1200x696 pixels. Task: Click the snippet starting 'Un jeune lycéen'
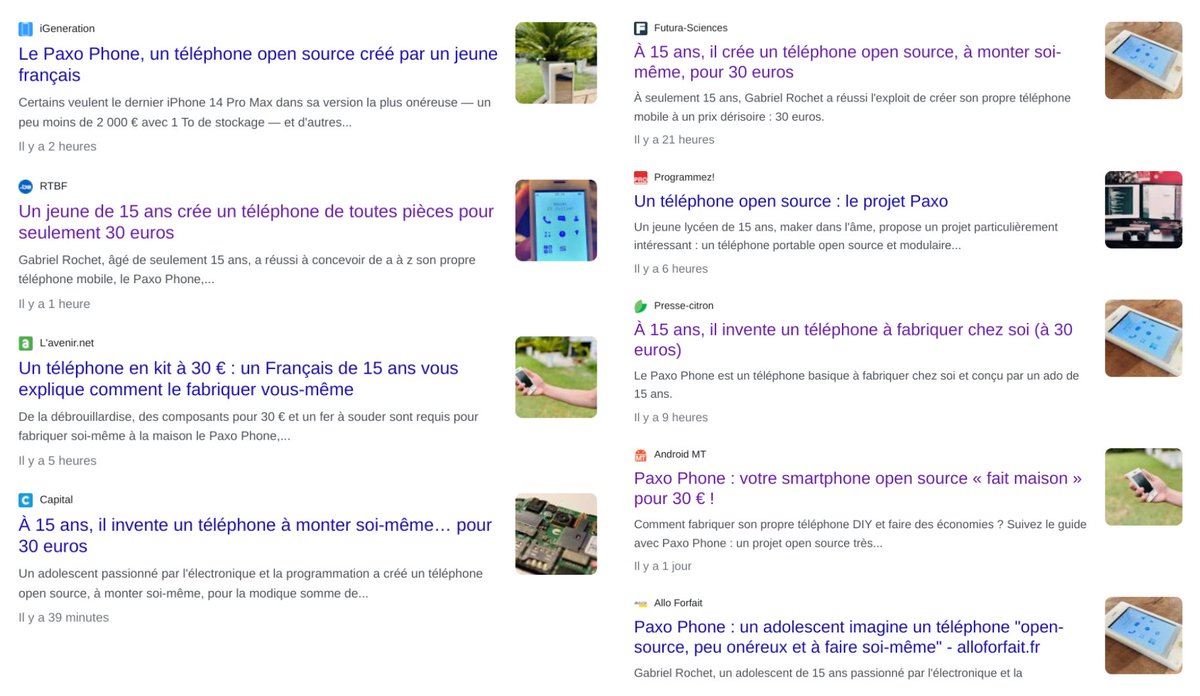[x=846, y=236]
